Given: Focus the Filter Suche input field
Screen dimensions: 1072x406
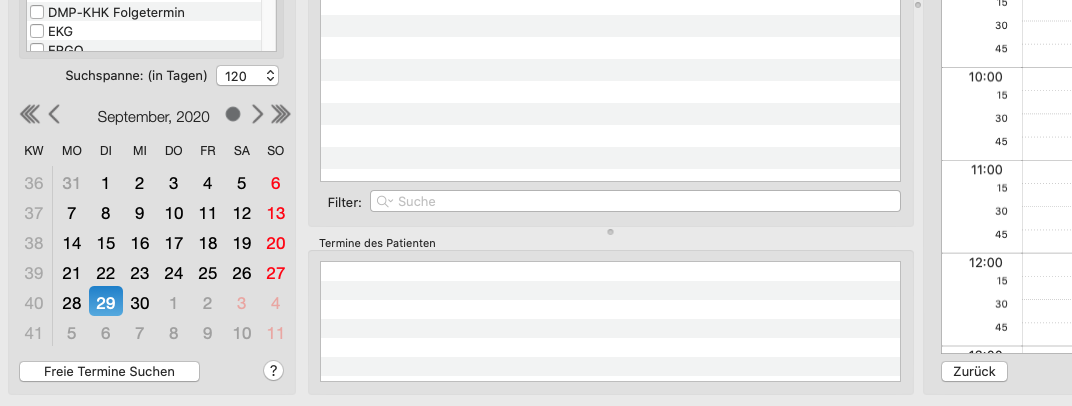Looking at the screenshot, I should click(x=635, y=201).
